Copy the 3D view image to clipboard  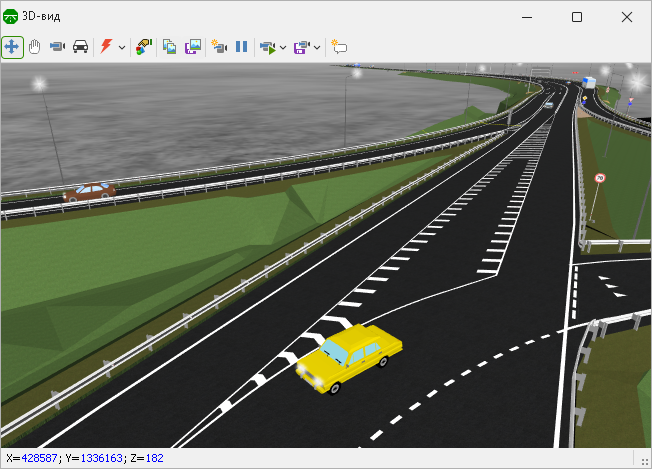pos(170,47)
